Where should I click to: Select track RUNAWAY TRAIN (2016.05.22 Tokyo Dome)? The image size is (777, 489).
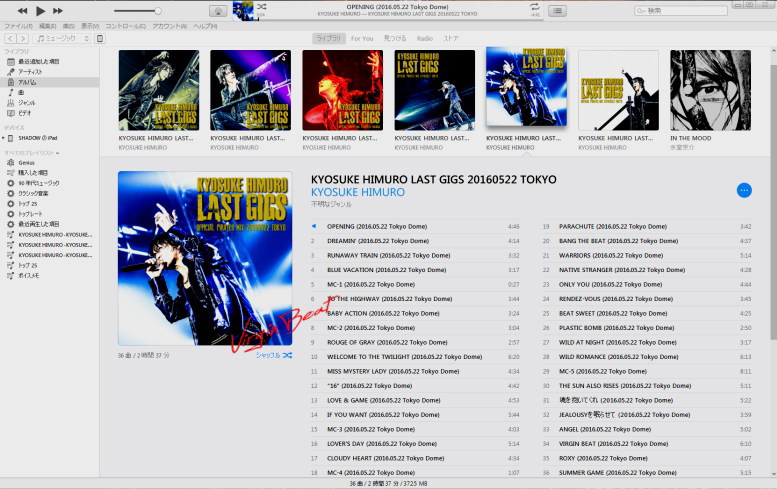tap(415, 256)
